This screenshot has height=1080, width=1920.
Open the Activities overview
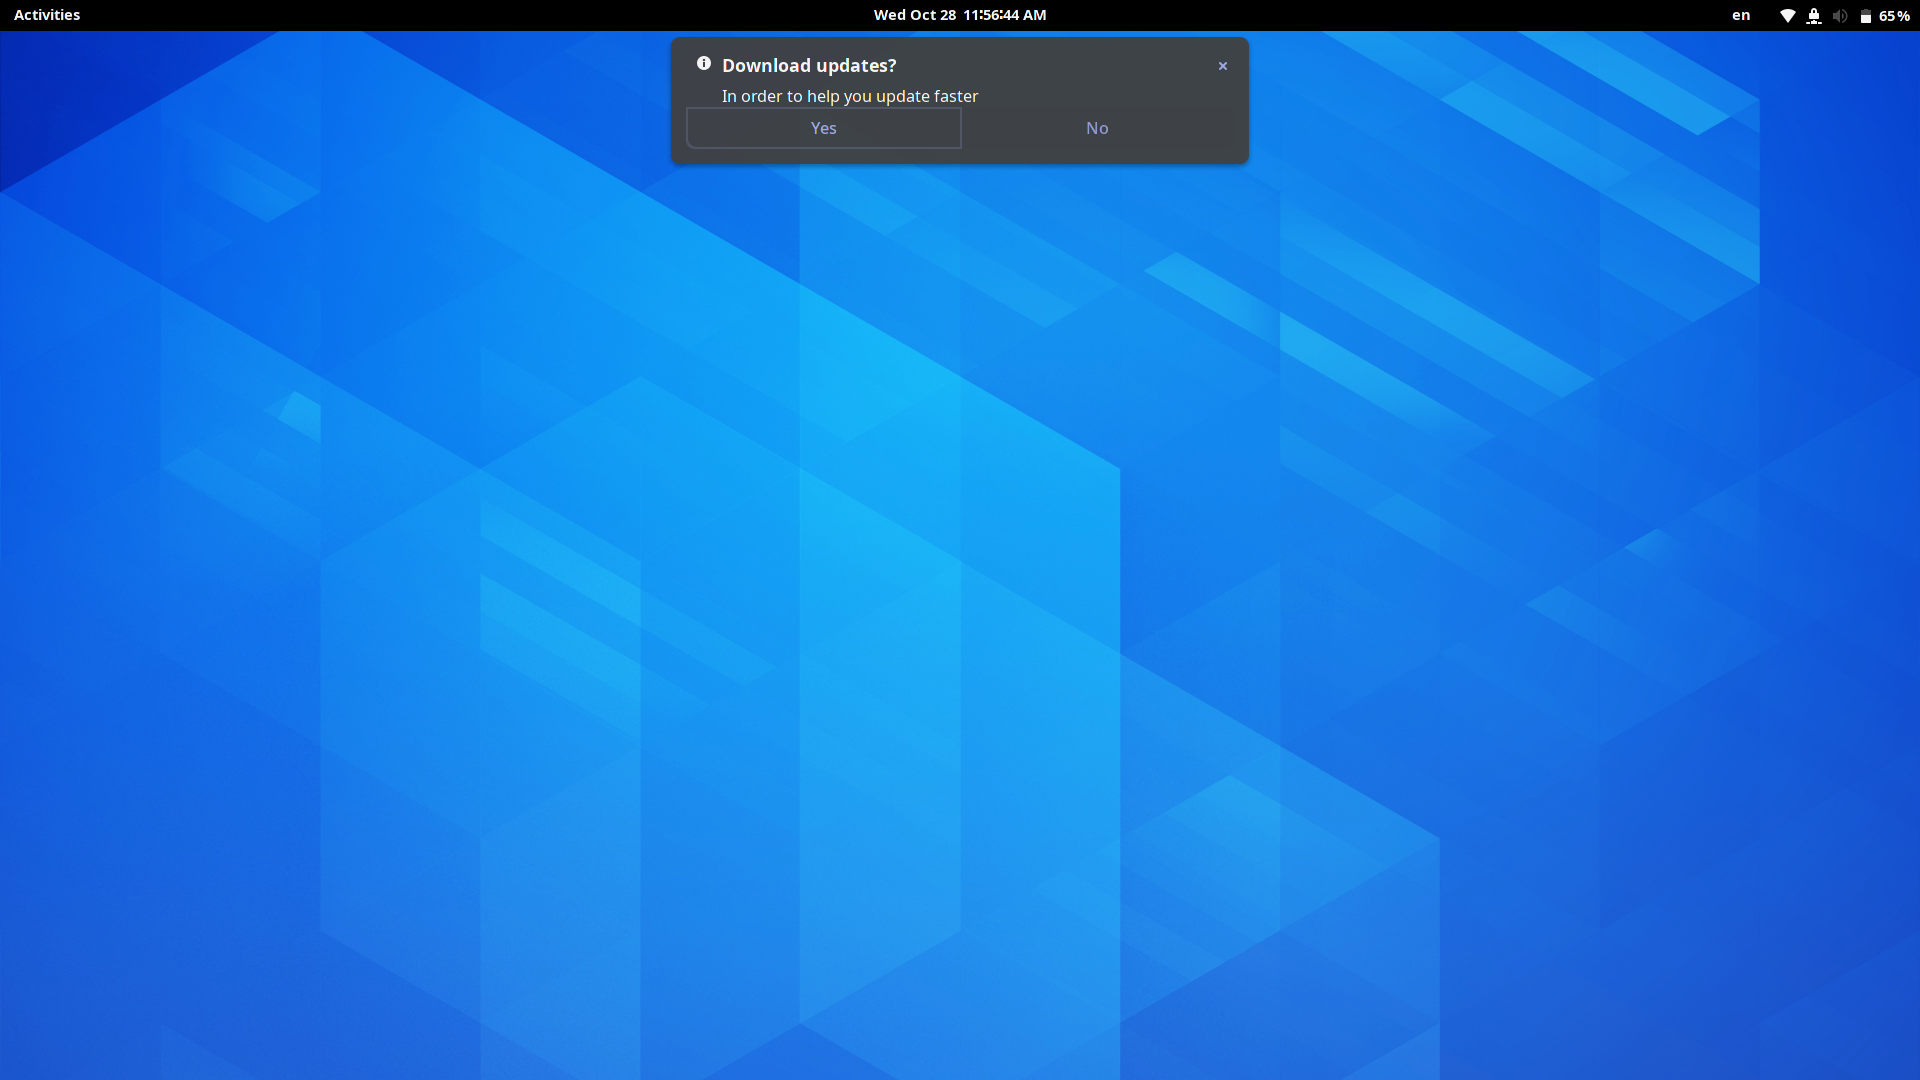point(47,15)
